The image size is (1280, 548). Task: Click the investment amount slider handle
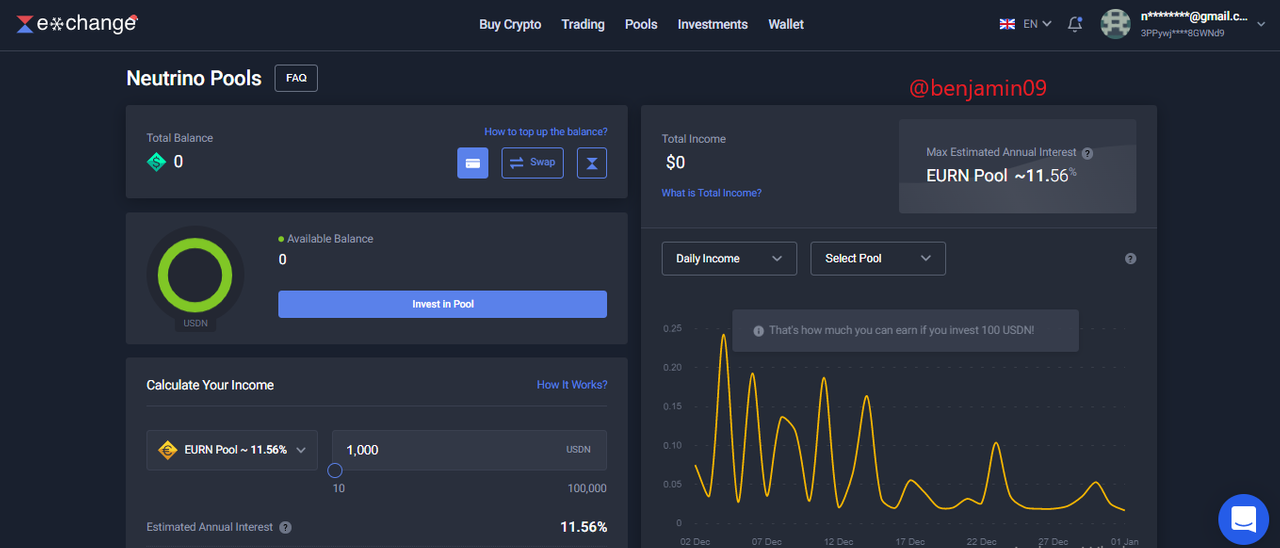(x=335, y=470)
